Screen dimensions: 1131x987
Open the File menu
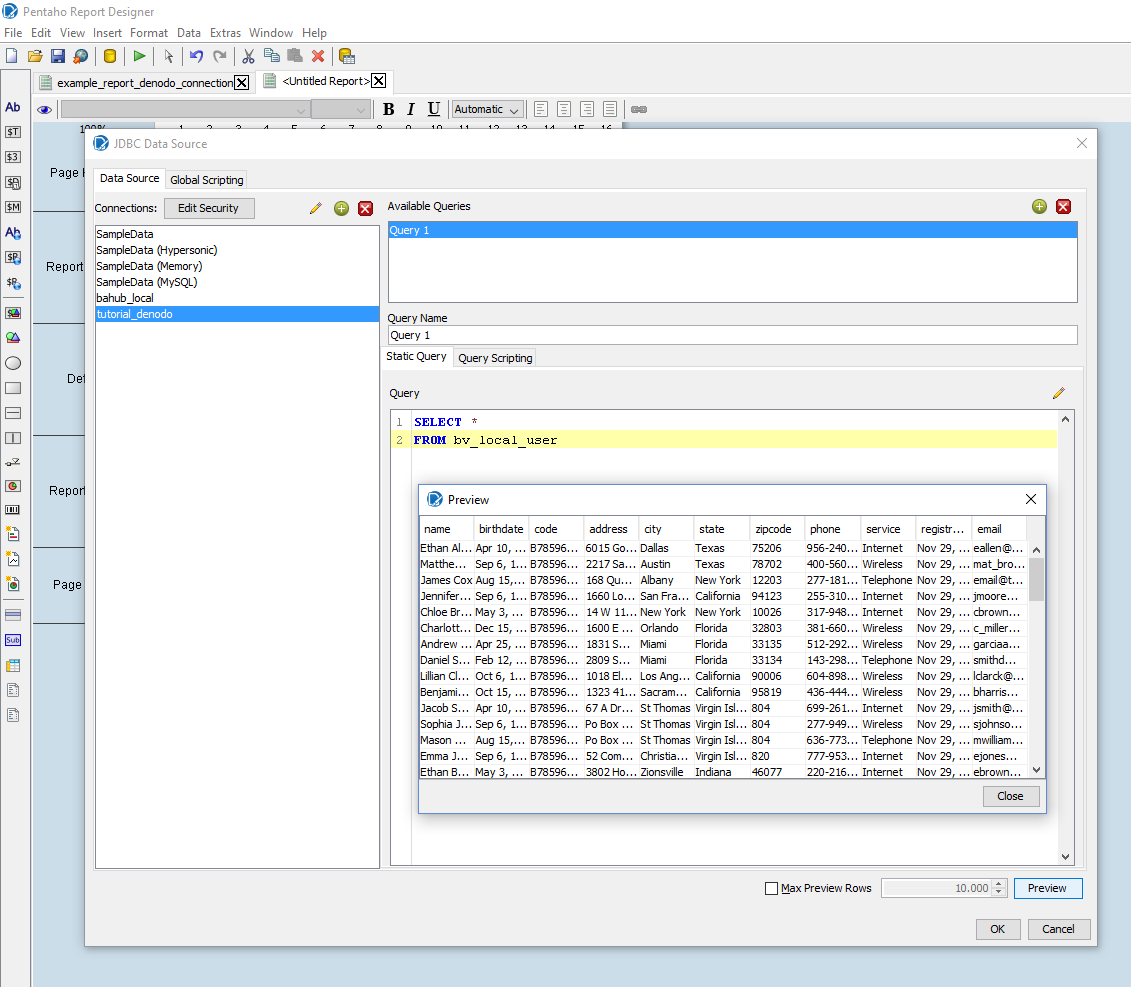click(x=13, y=32)
